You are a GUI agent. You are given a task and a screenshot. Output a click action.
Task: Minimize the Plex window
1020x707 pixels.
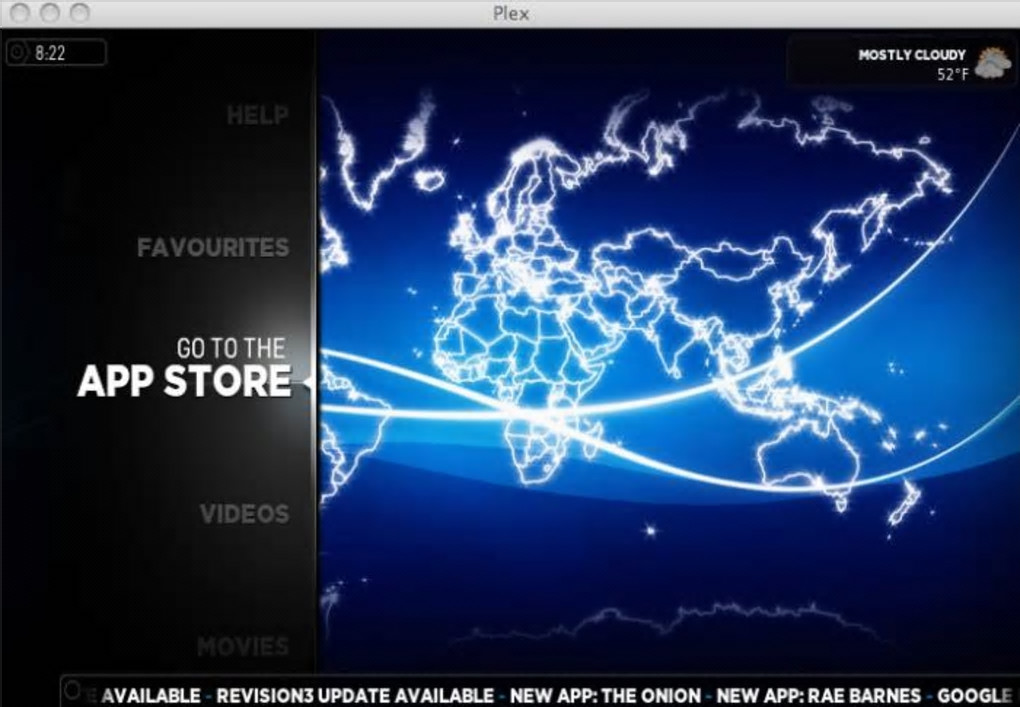(50, 12)
